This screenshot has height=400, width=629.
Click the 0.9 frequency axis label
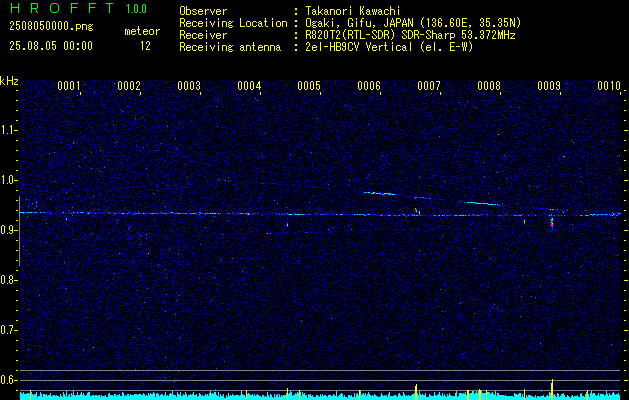(9, 230)
